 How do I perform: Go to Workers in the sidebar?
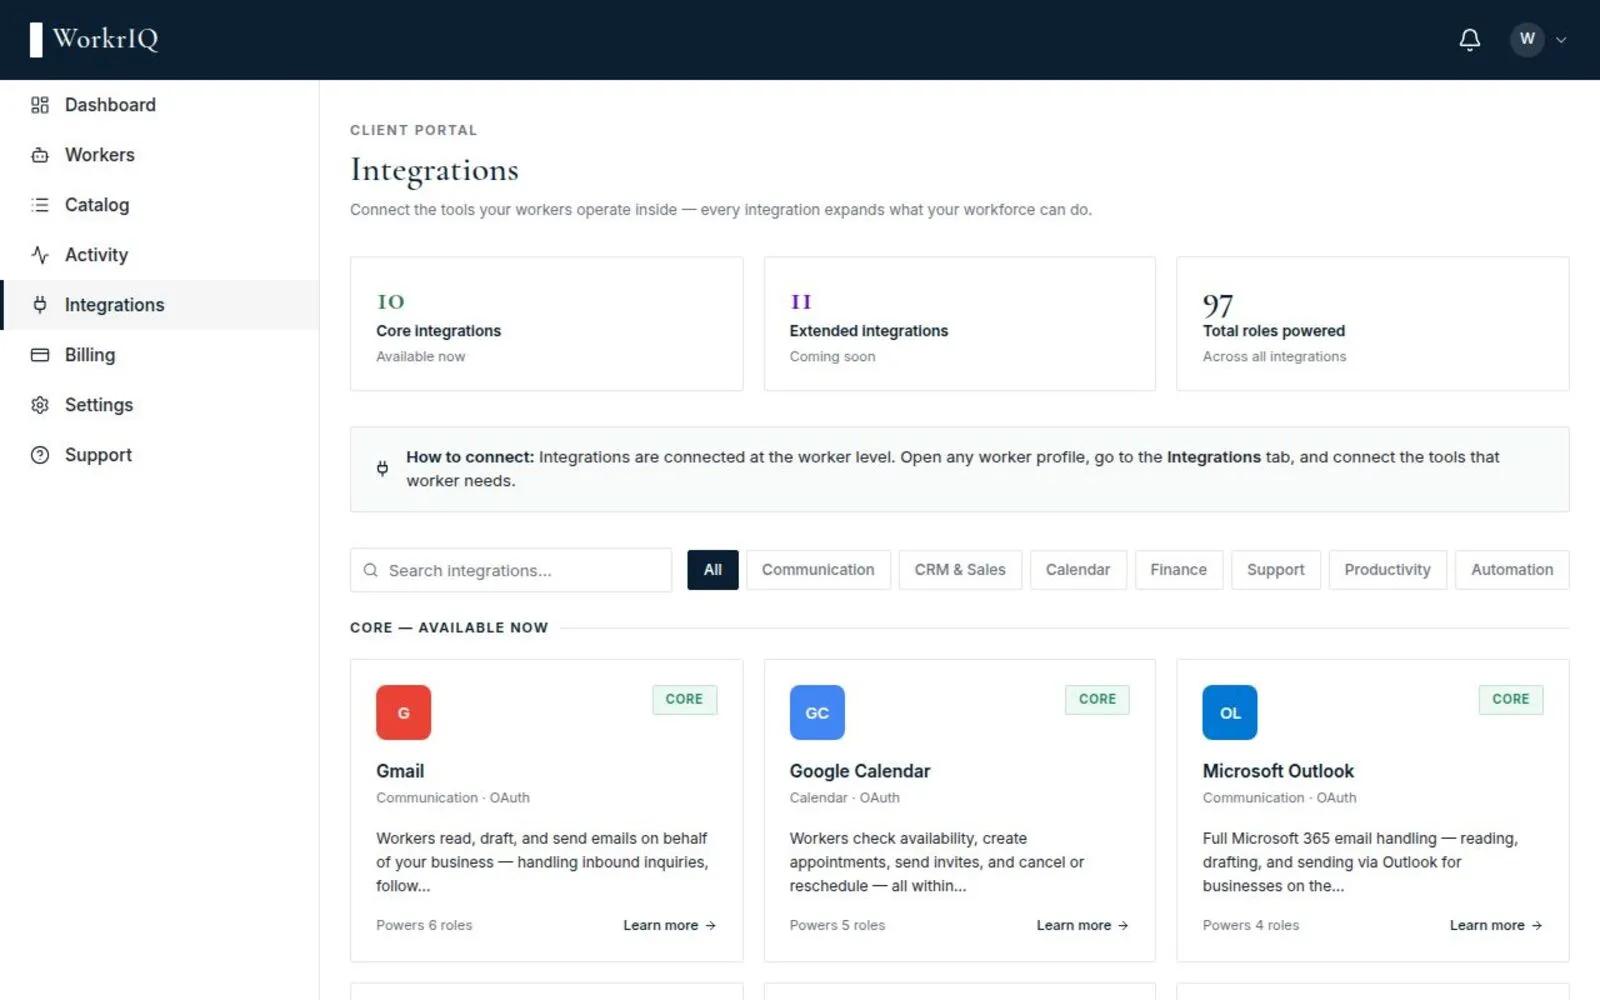(x=160, y=155)
